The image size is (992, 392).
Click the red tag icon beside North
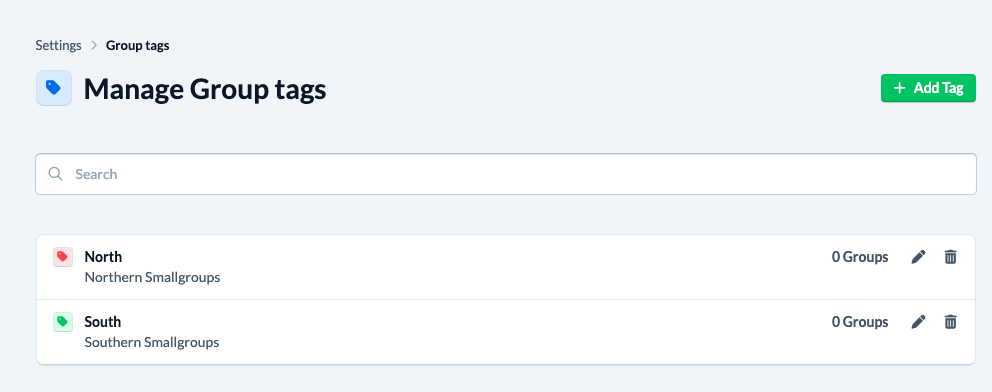point(63,257)
